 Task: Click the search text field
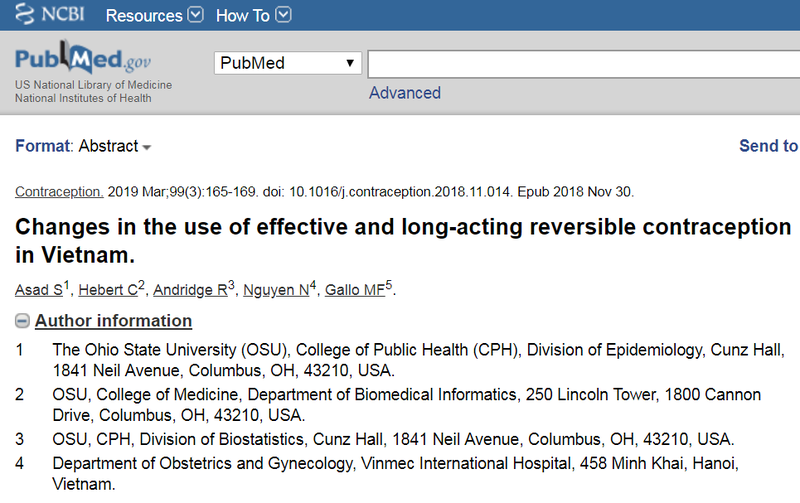click(x=584, y=64)
